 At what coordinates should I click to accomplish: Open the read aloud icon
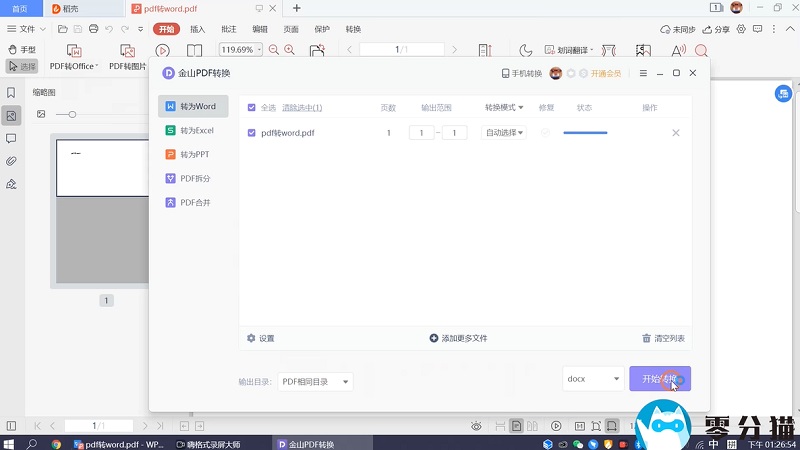tap(678, 50)
